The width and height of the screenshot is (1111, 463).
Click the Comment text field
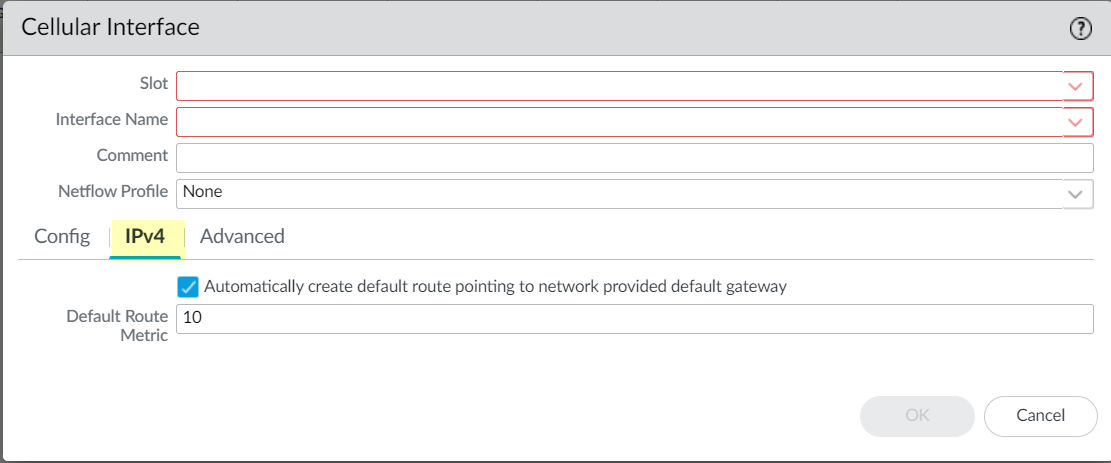pos(634,158)
